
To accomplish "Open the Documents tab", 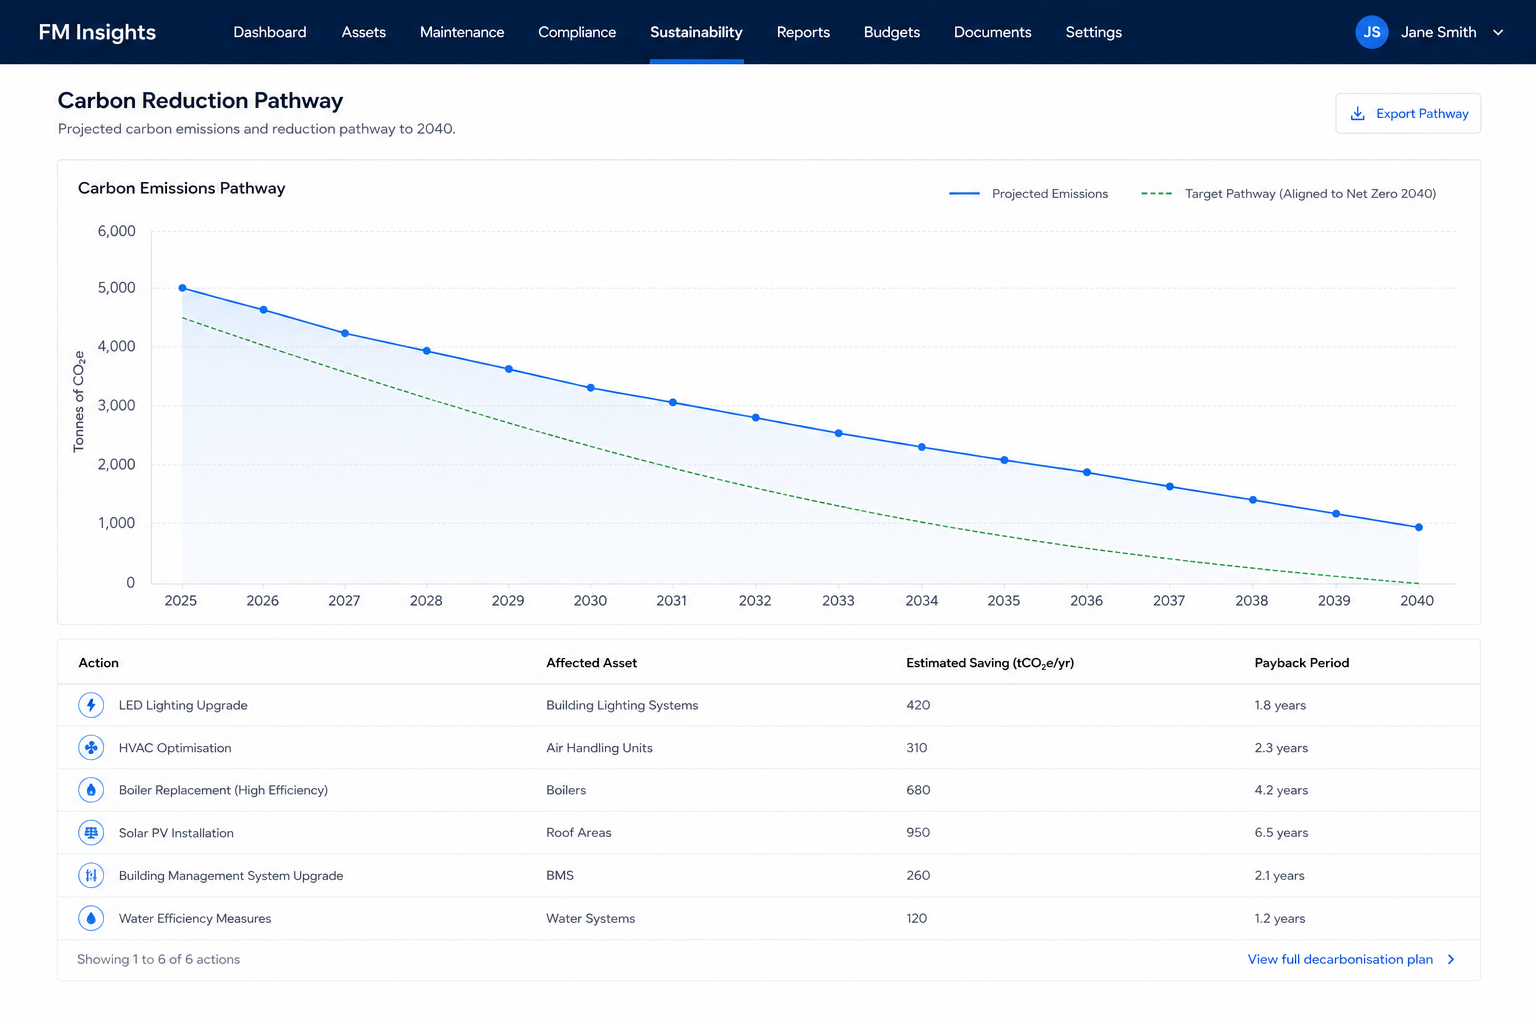I will click(992, 32).
